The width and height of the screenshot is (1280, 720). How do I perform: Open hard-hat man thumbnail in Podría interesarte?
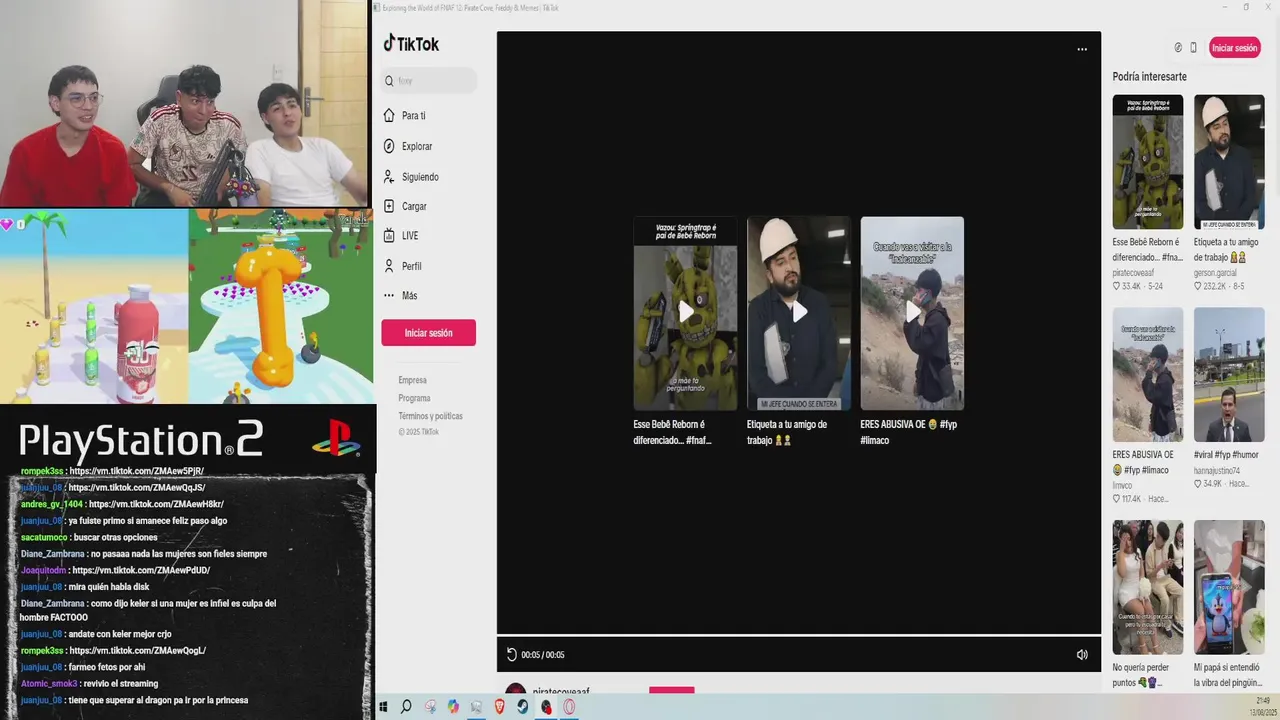click(1229, 162)
